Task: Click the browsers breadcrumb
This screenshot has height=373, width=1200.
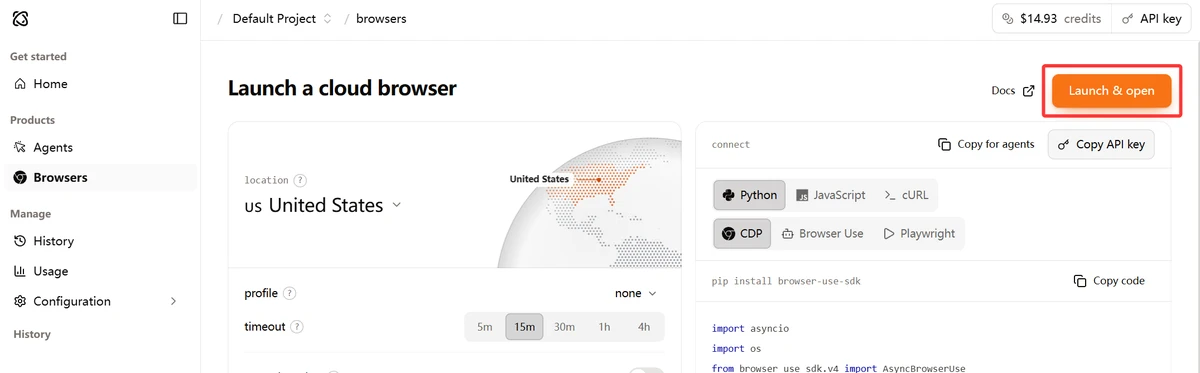Action: pos(381,19)
